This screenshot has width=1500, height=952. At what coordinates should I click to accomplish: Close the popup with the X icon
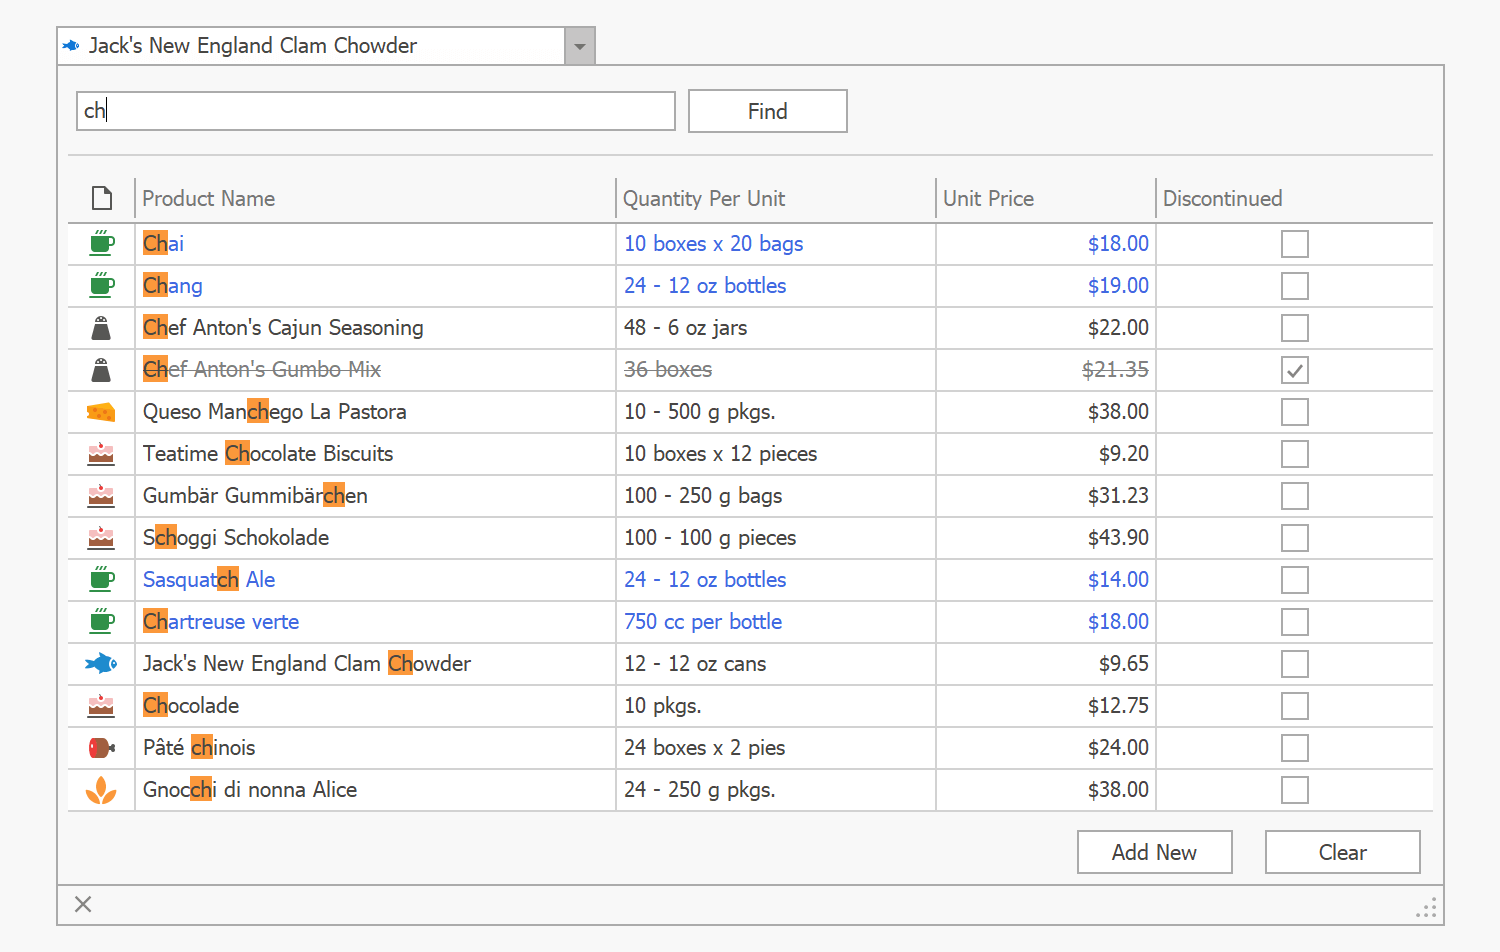click(x=83, y=904)
